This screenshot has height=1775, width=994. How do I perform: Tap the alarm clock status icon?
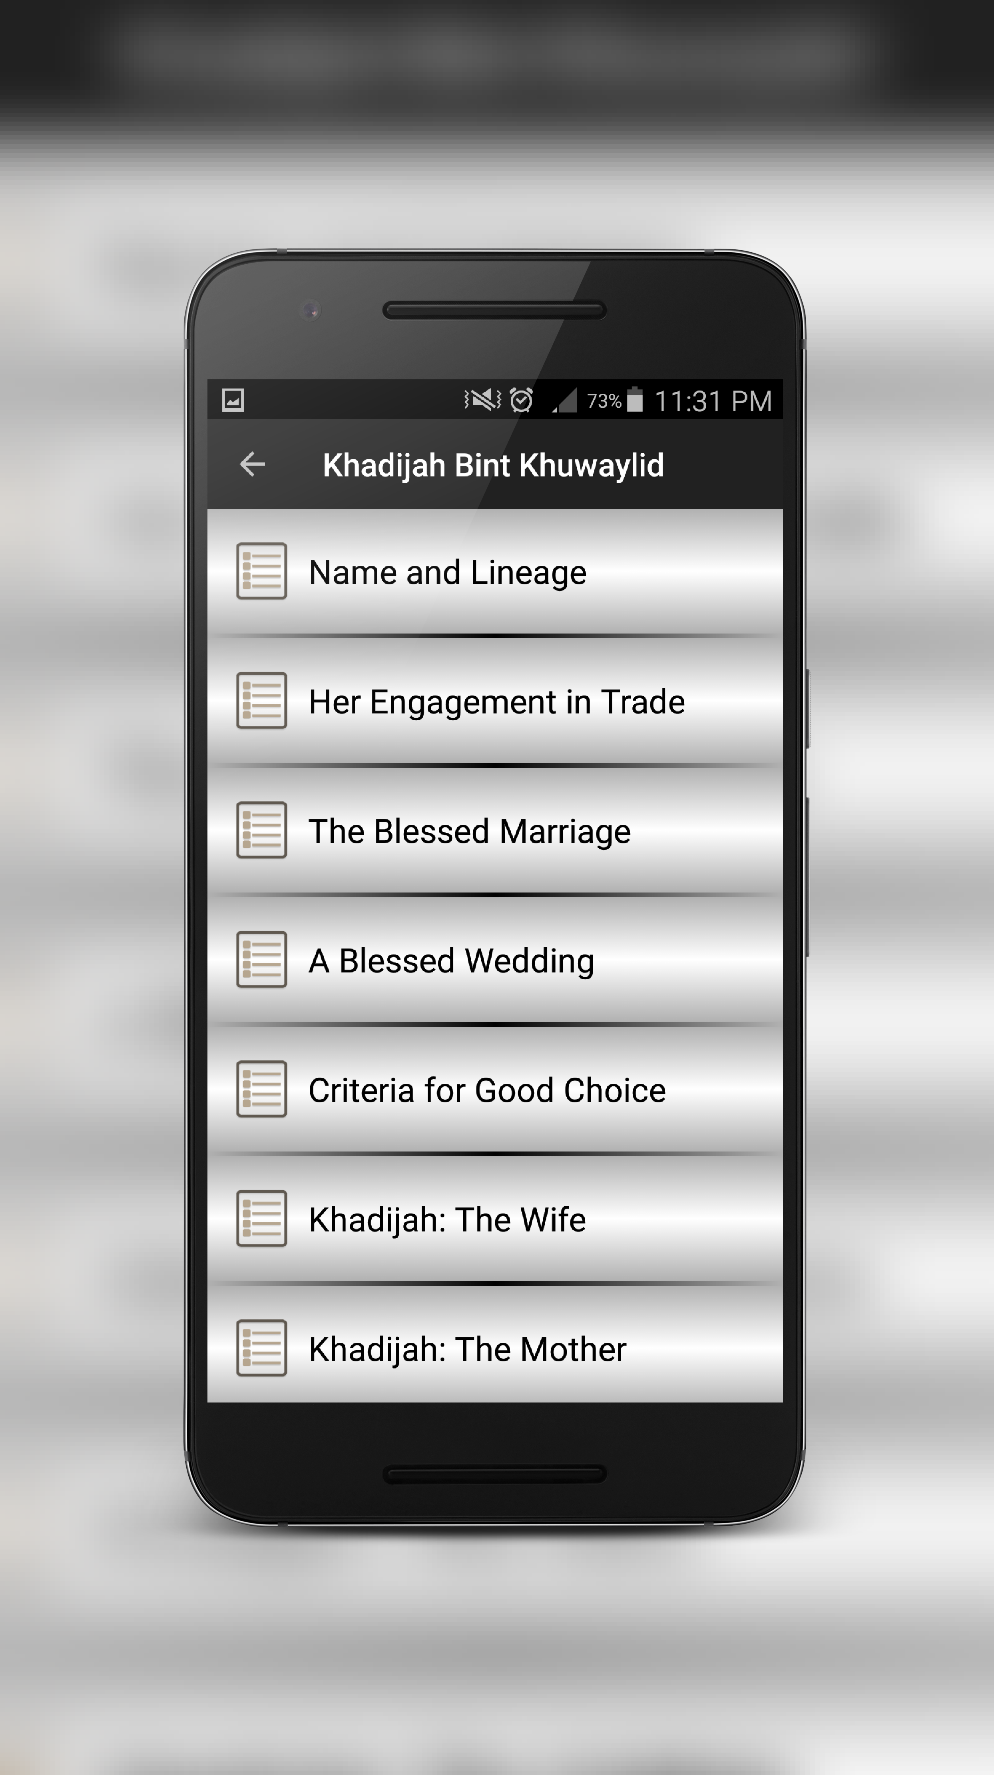[x=521, y=400]
